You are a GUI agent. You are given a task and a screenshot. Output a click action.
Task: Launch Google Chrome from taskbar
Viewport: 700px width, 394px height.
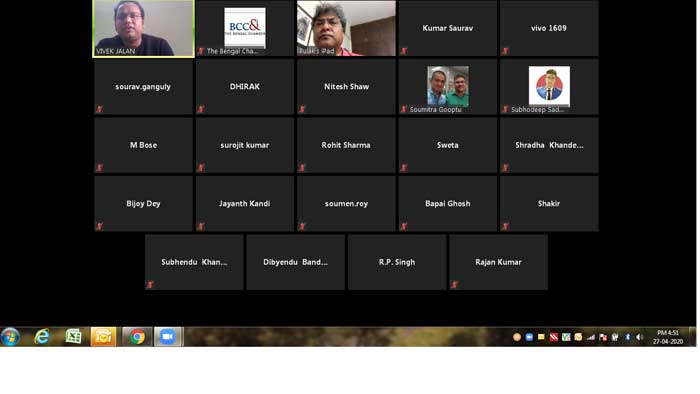coord(137,337)
